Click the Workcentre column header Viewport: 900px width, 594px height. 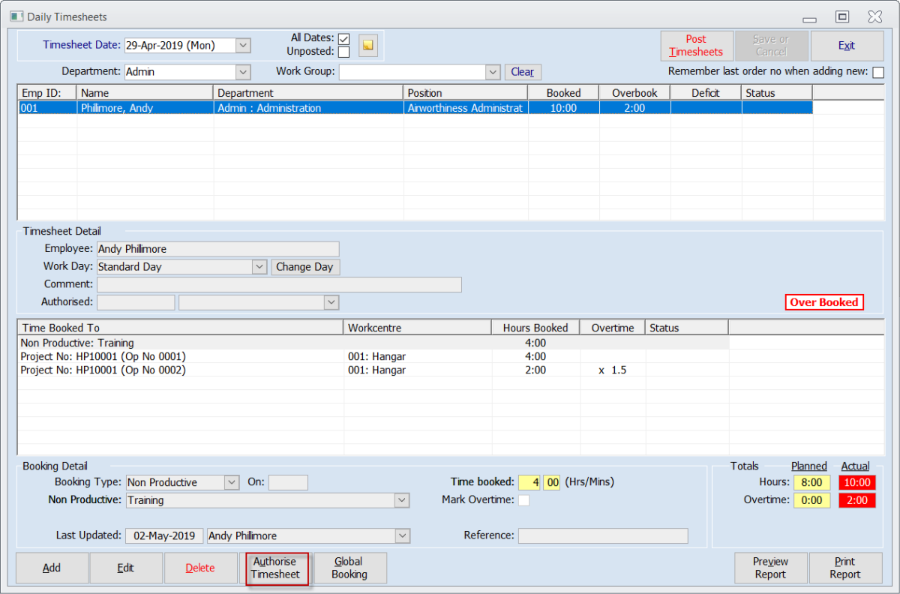point(418,328)
